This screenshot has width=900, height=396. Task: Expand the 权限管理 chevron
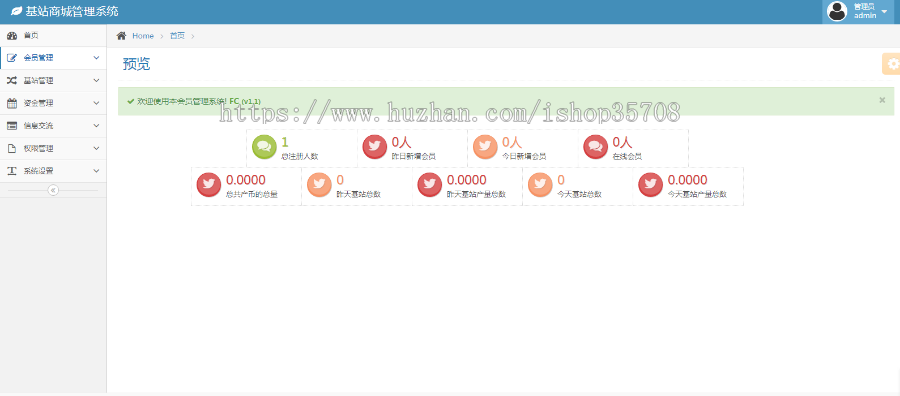click(96, 148)
